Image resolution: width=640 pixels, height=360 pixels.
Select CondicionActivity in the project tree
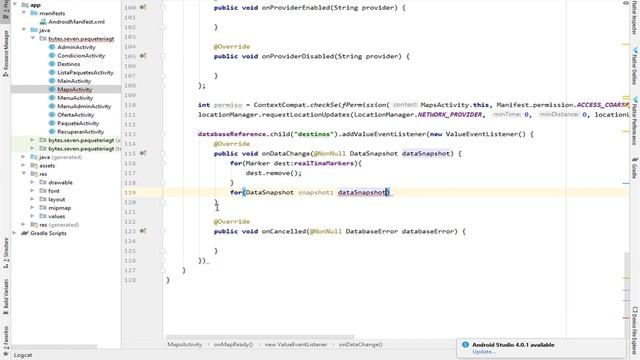[x=81, y=56]
